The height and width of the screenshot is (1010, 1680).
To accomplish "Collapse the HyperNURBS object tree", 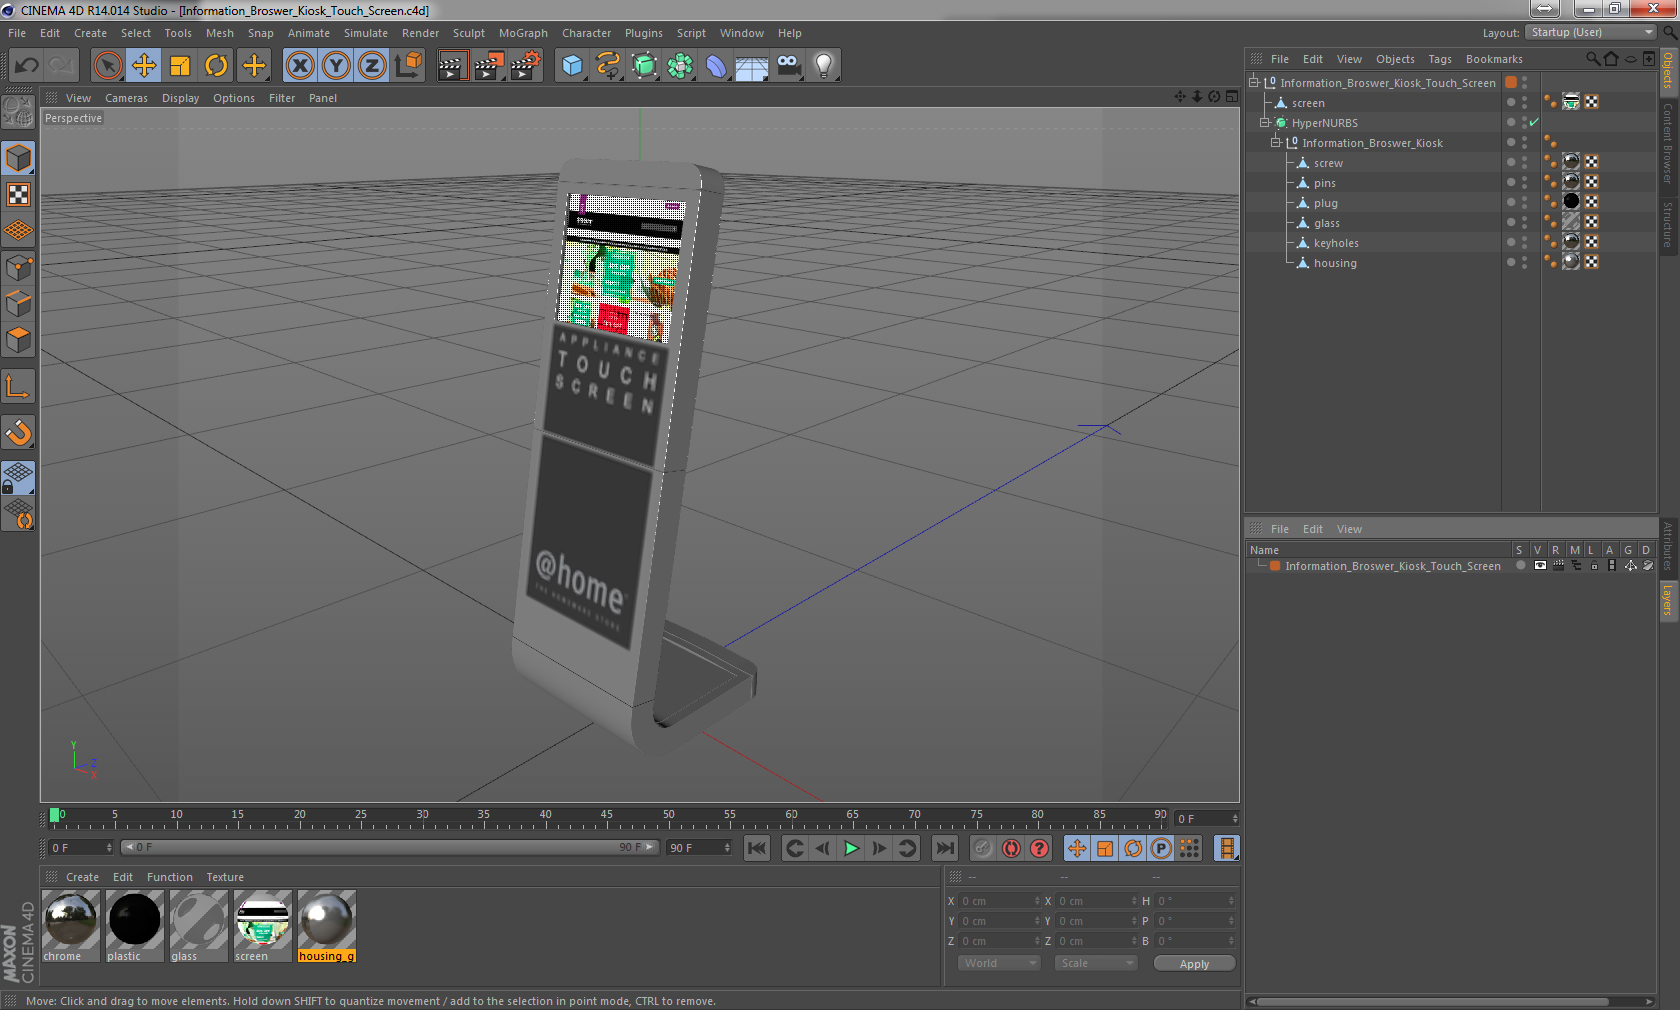I will [1264, 123].
